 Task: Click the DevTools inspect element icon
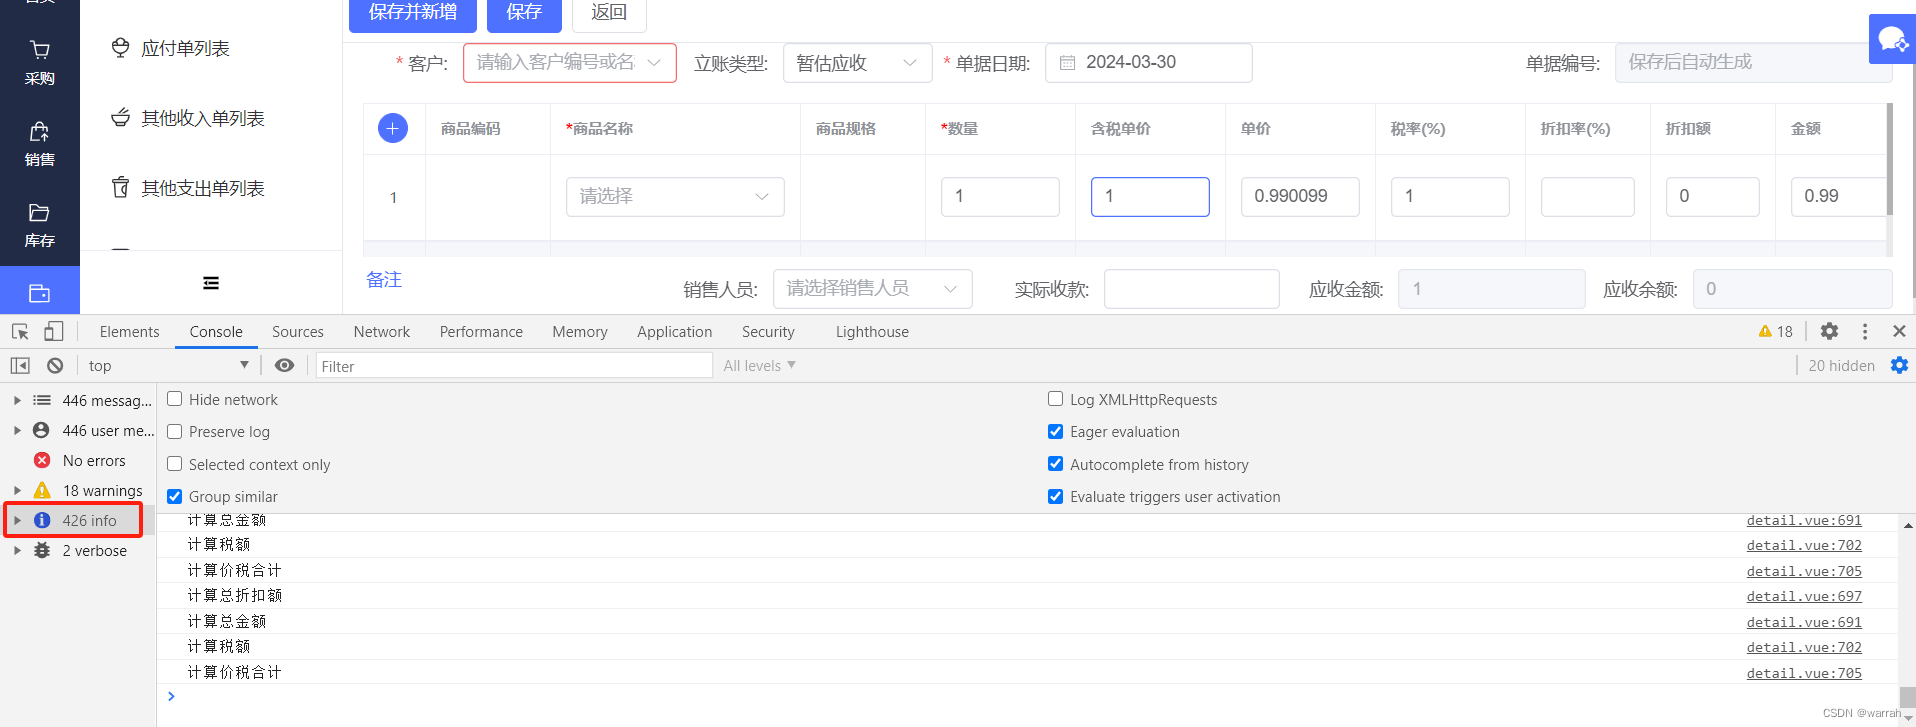20,331
